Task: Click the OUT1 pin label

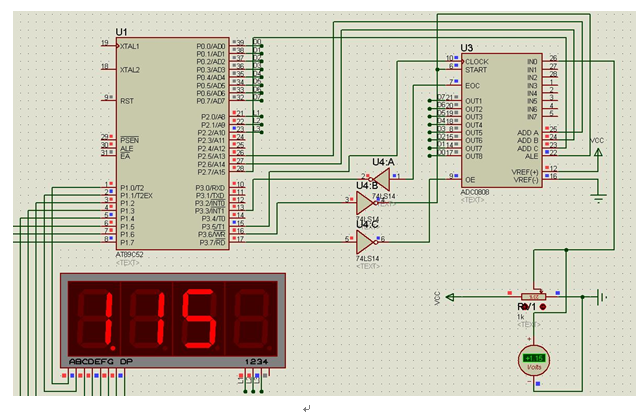Action: click(x=474, y=101)
